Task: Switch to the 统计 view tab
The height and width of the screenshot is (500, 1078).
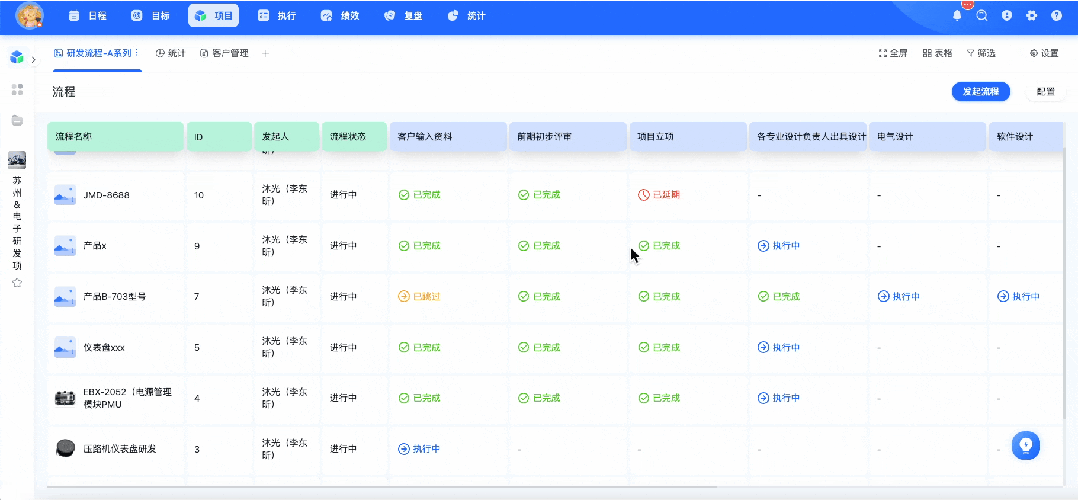Action: (170, 53)
